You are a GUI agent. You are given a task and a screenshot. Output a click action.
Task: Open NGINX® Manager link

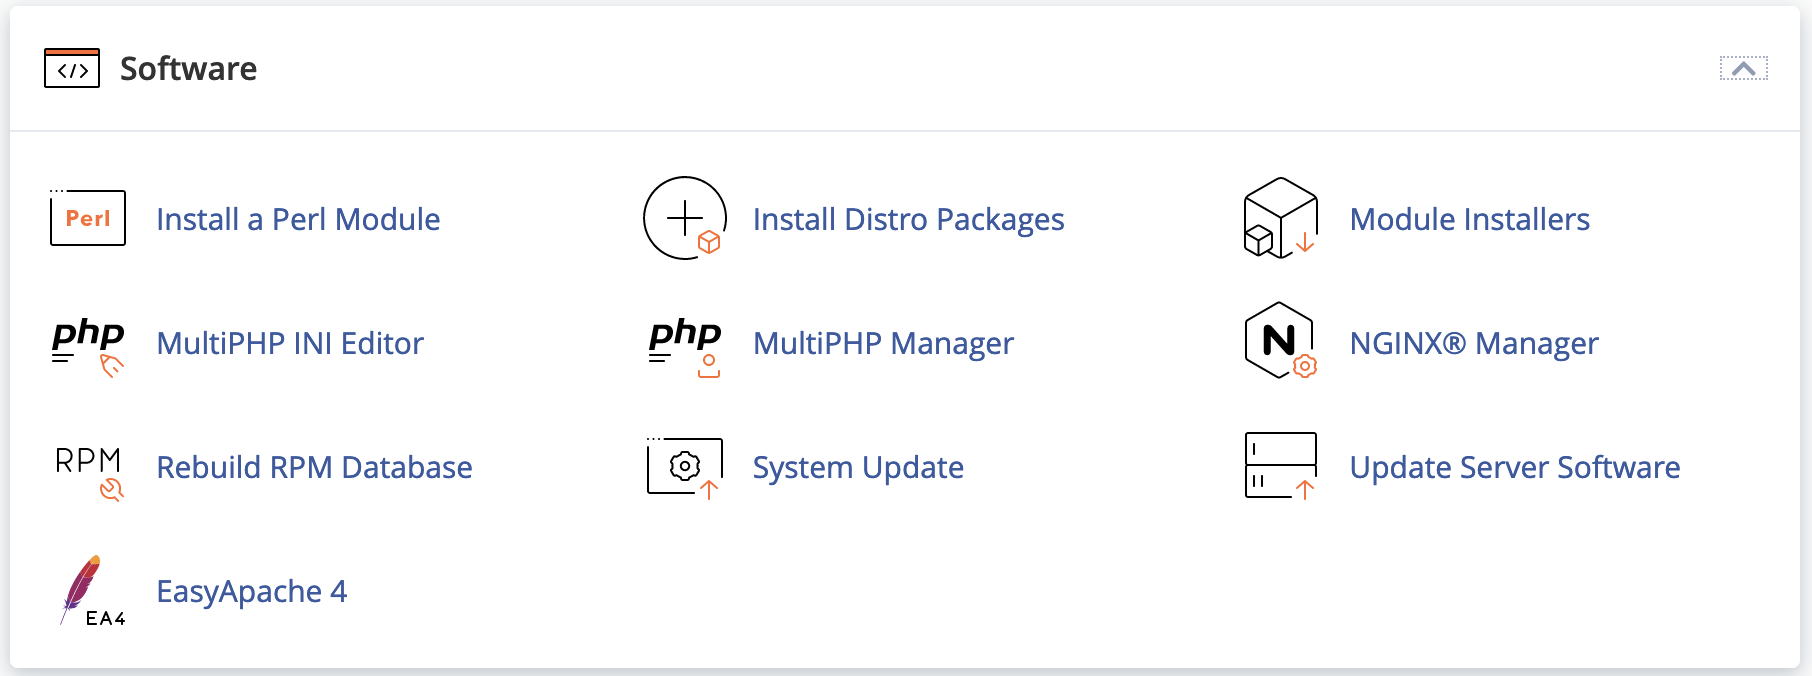click(1473, 343)
